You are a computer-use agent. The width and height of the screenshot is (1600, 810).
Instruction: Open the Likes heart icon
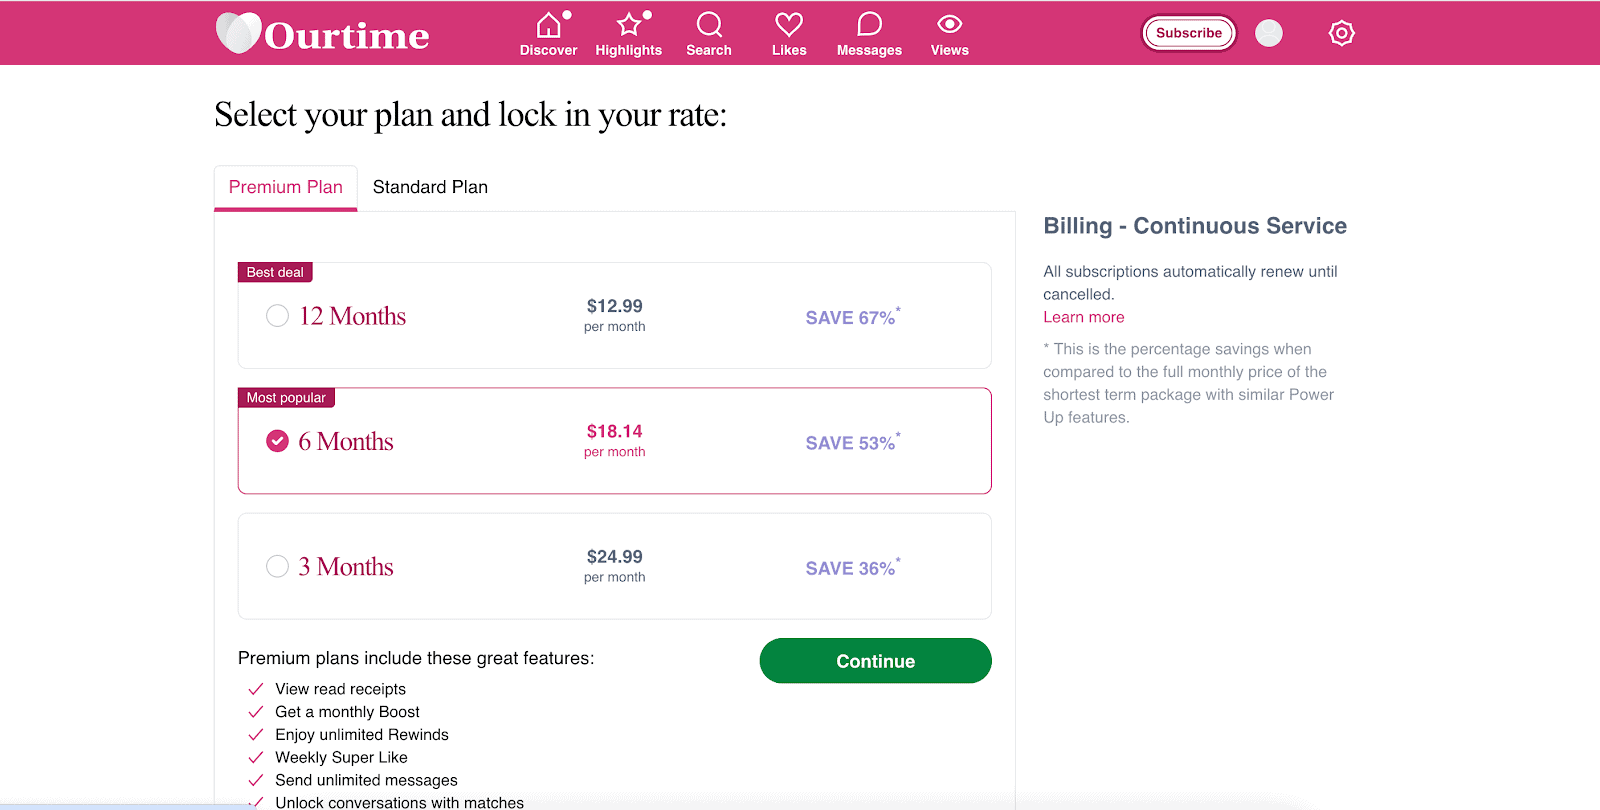click(x=789, y=25)
